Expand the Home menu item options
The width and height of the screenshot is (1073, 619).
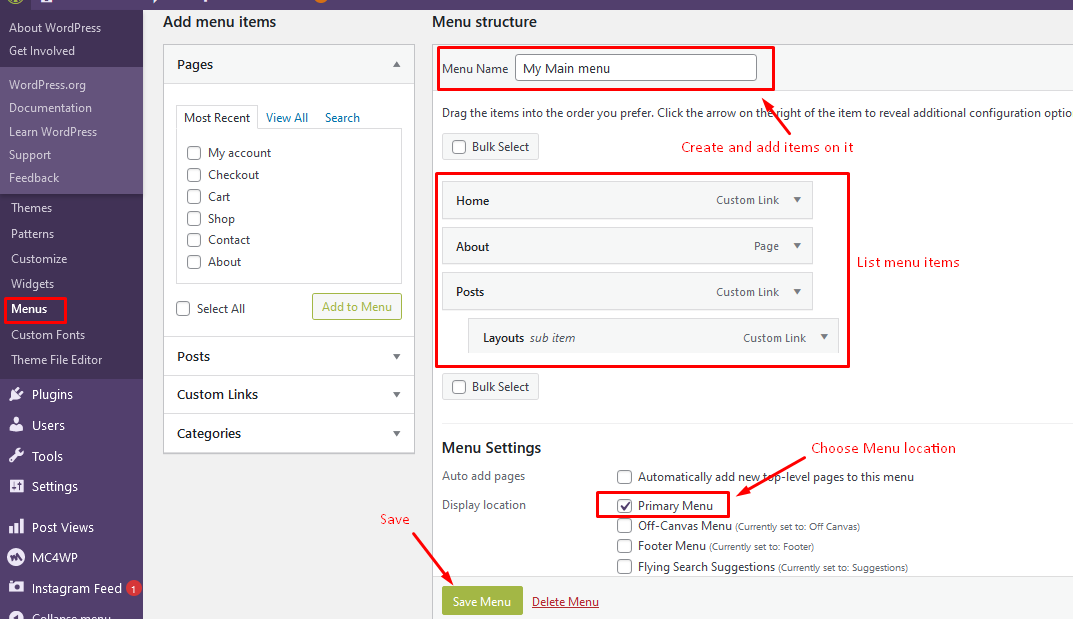point(797,200)
